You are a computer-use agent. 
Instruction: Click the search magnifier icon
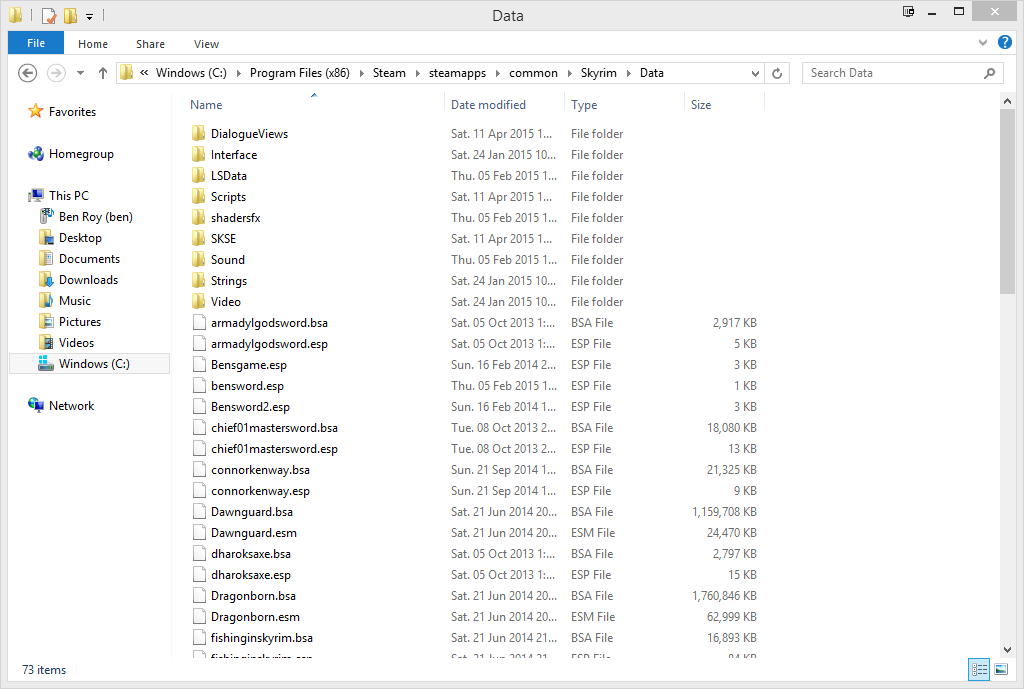pos(989,73)
